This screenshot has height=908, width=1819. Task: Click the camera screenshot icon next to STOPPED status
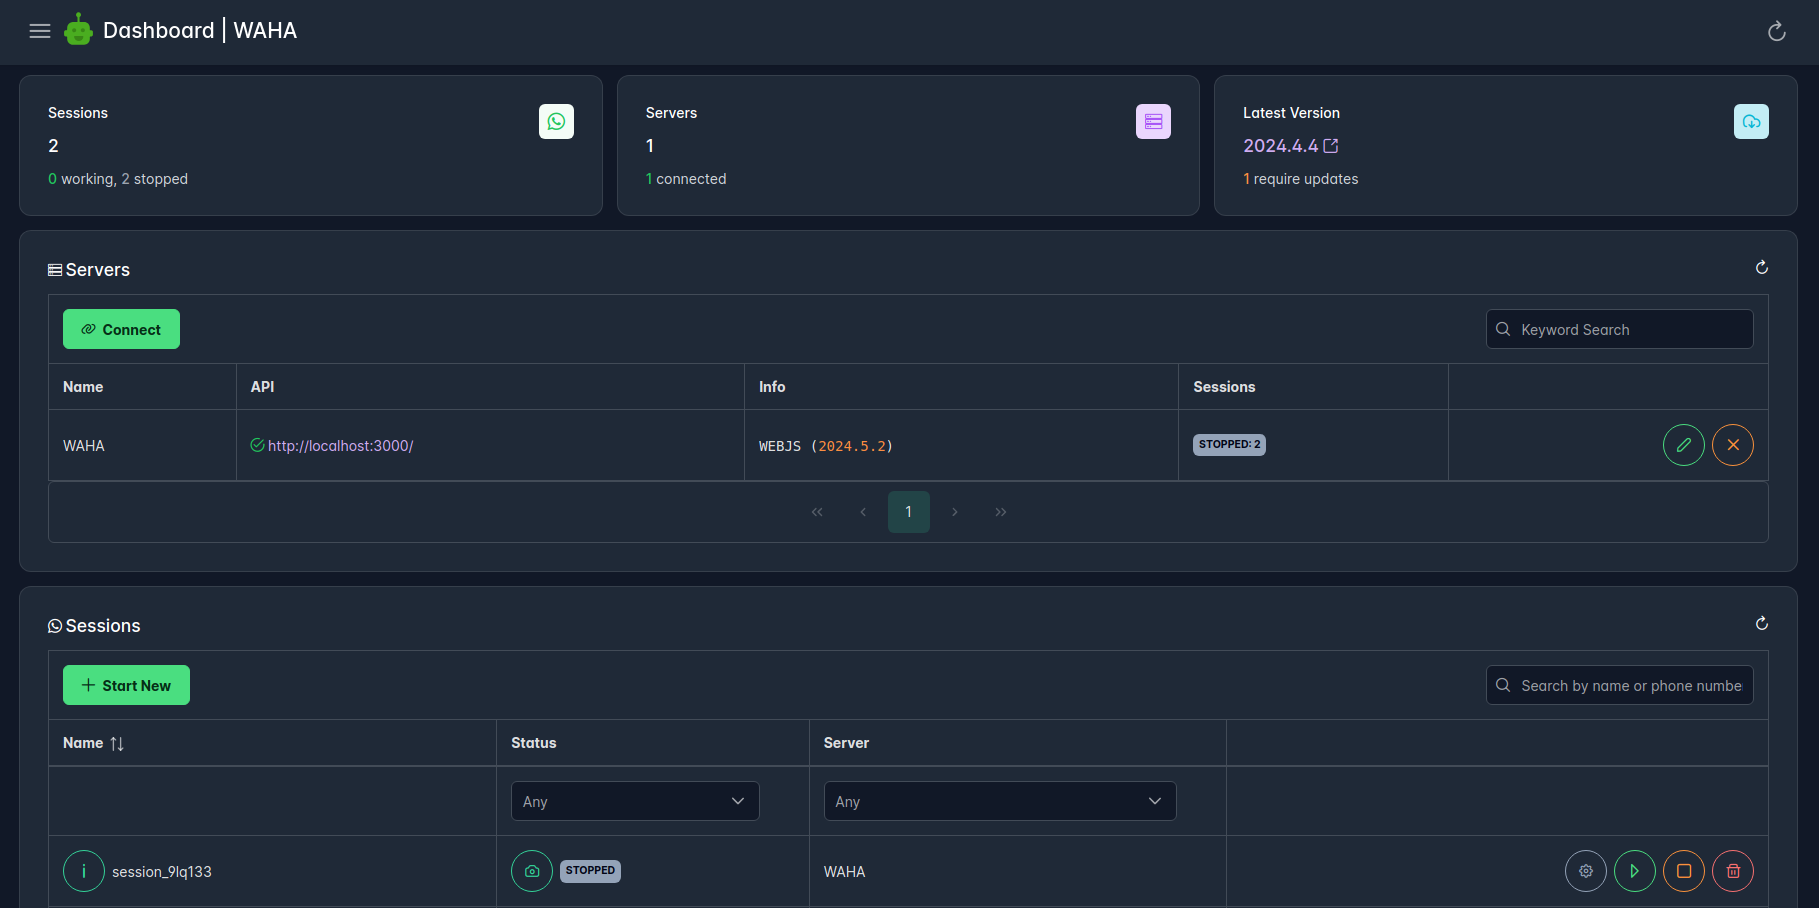pos(531,871)
